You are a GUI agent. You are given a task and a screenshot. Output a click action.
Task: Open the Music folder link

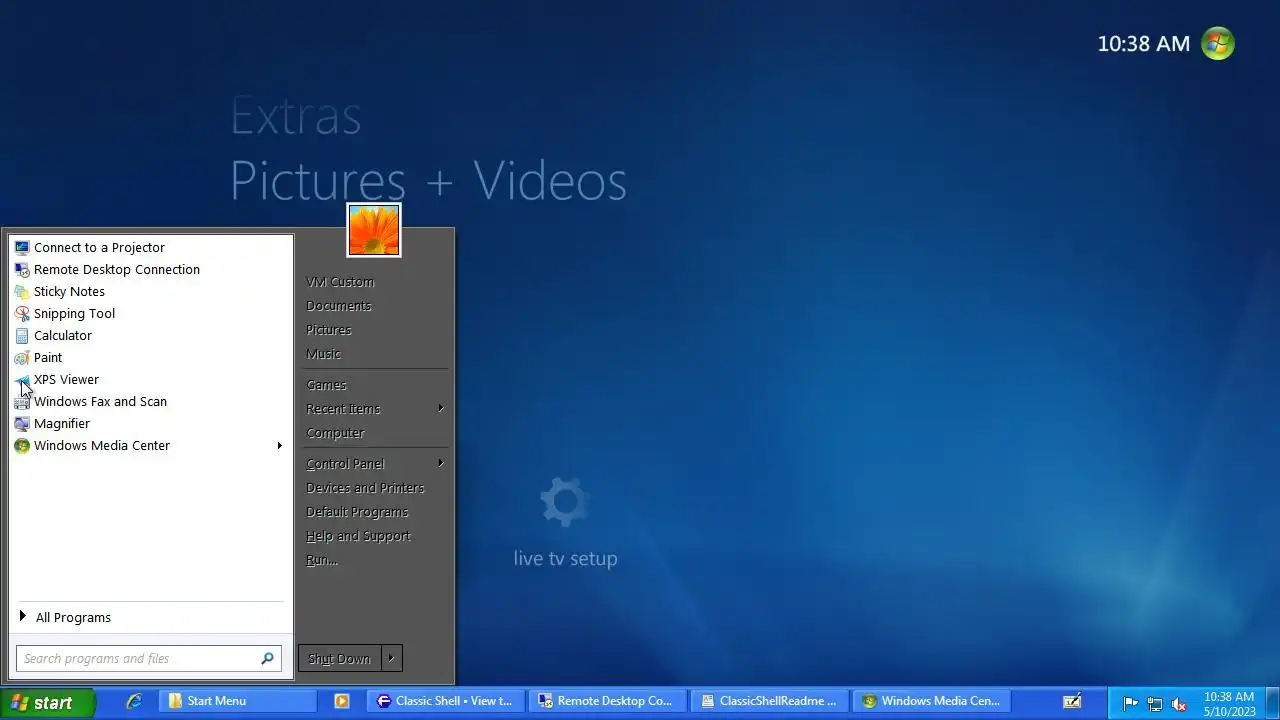[323, 354]
